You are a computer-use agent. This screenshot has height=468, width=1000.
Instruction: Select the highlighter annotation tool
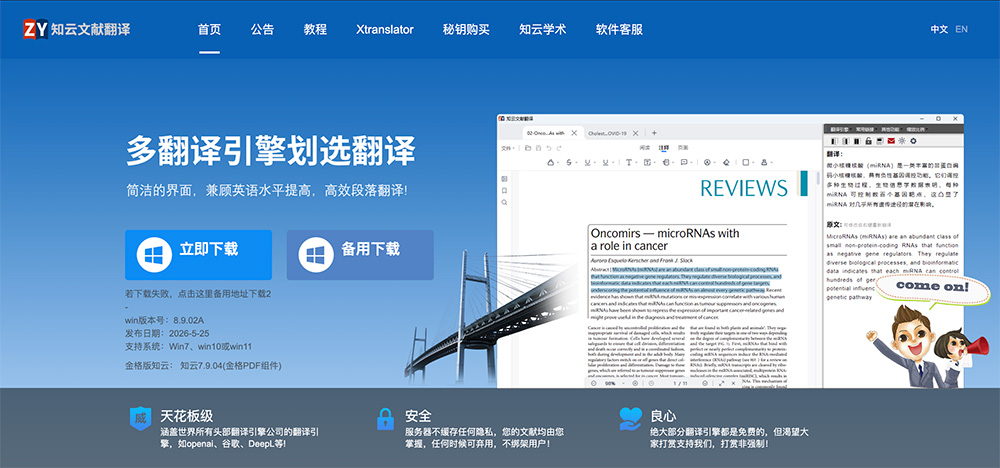click(550, 163)
